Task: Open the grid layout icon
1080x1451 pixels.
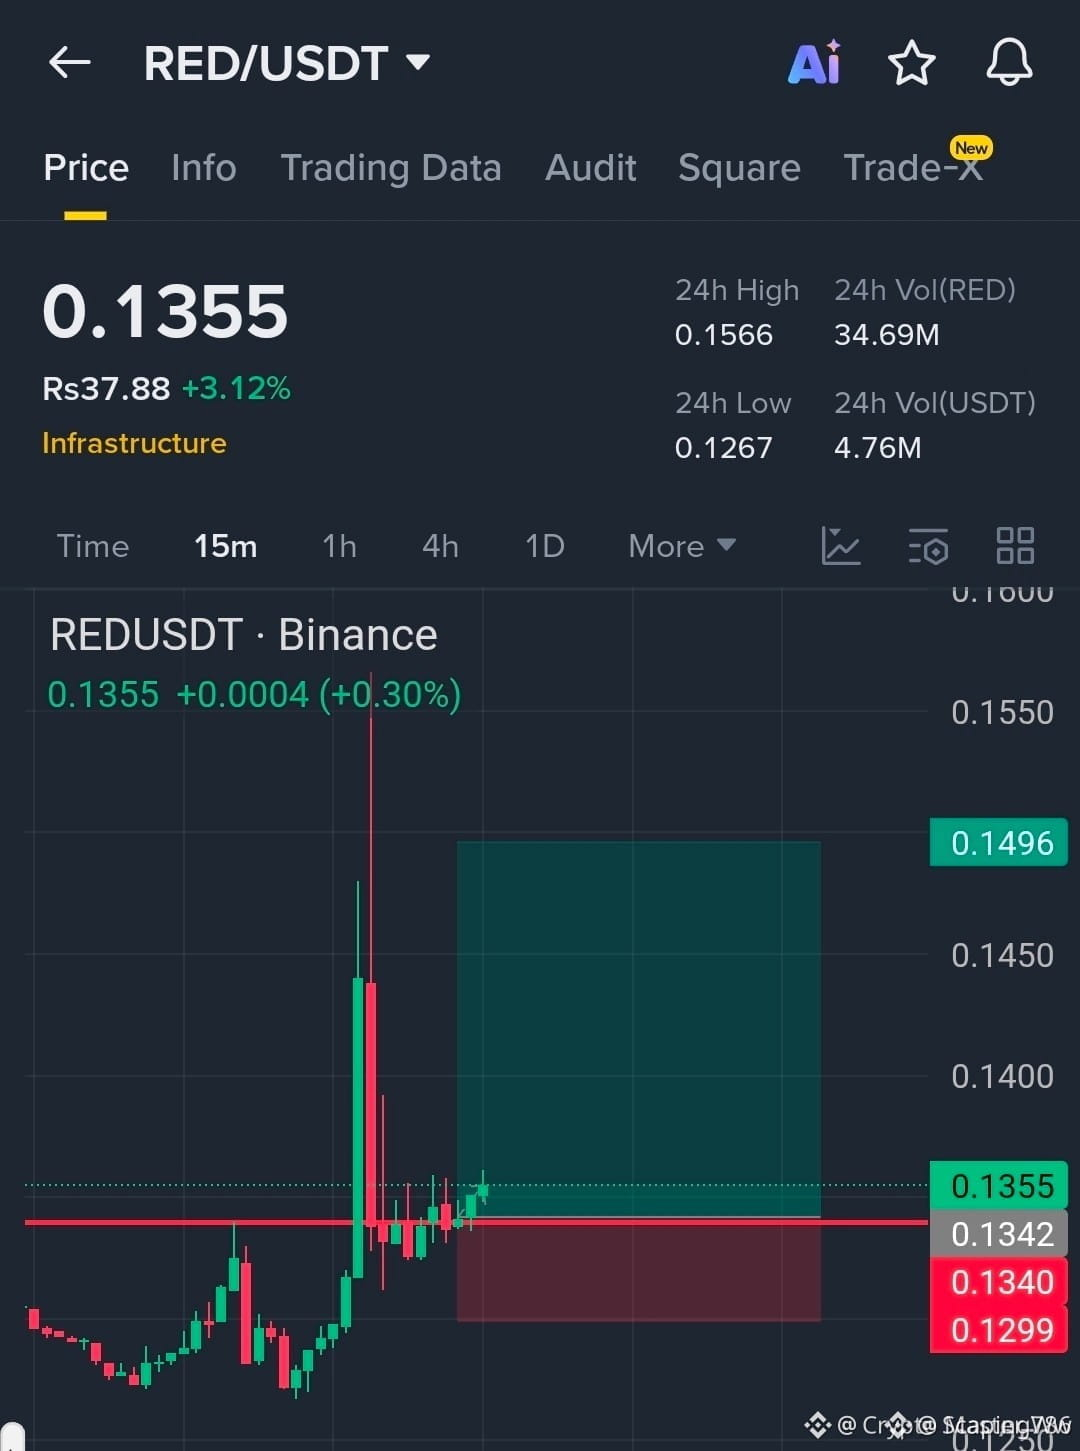Action: point(1015,546)
